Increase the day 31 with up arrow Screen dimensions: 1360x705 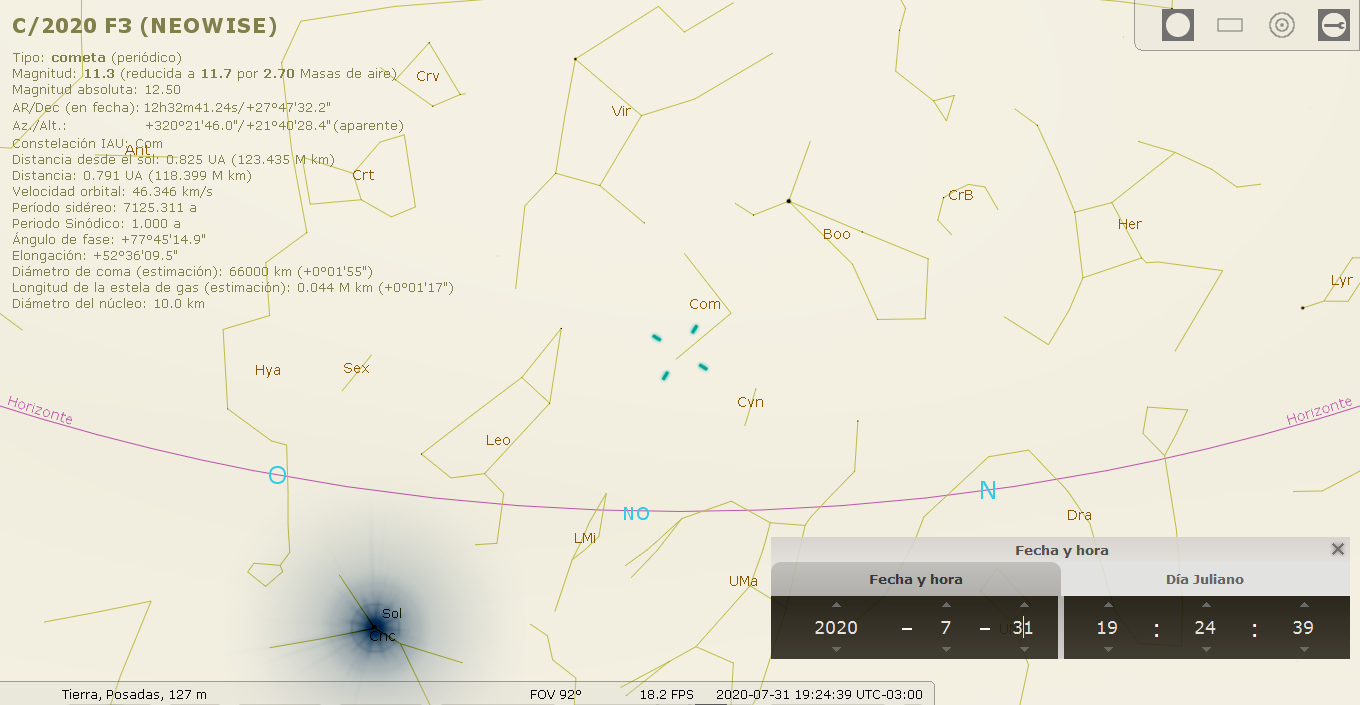(x=1023, y=605)
